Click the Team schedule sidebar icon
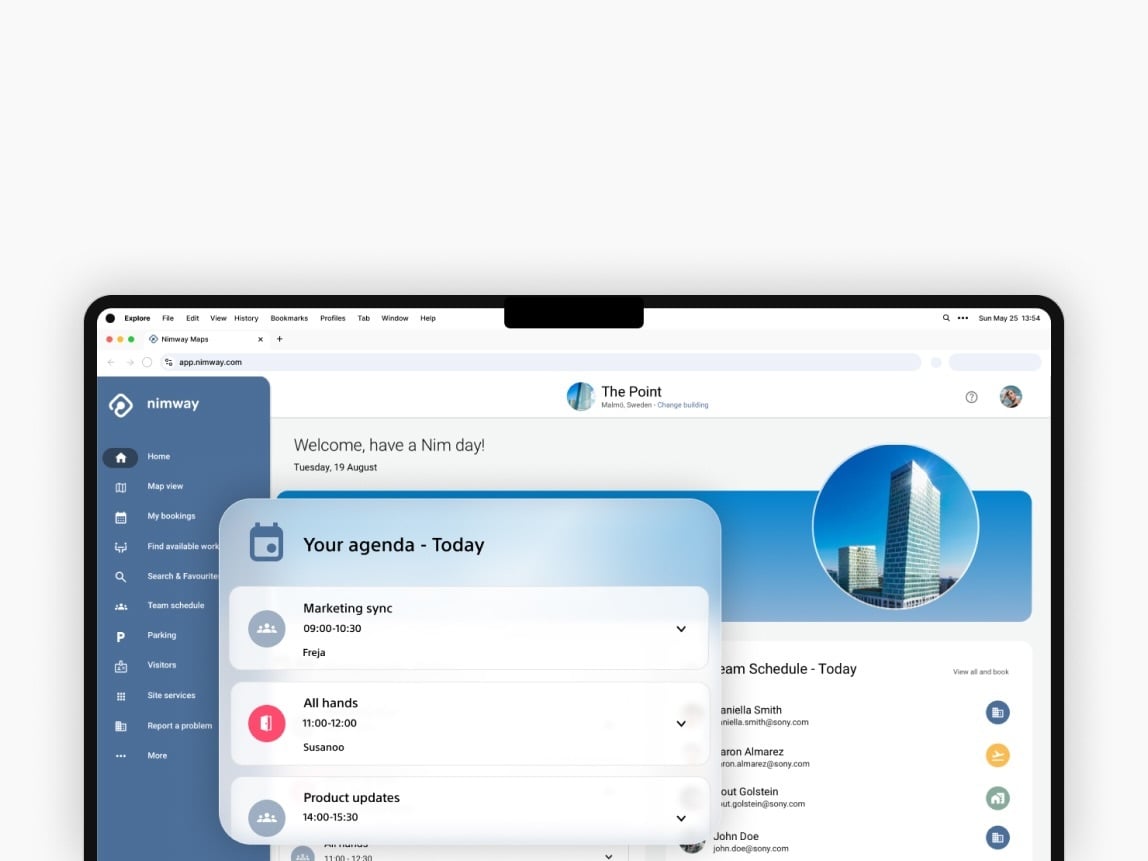 tap(121, 606)
